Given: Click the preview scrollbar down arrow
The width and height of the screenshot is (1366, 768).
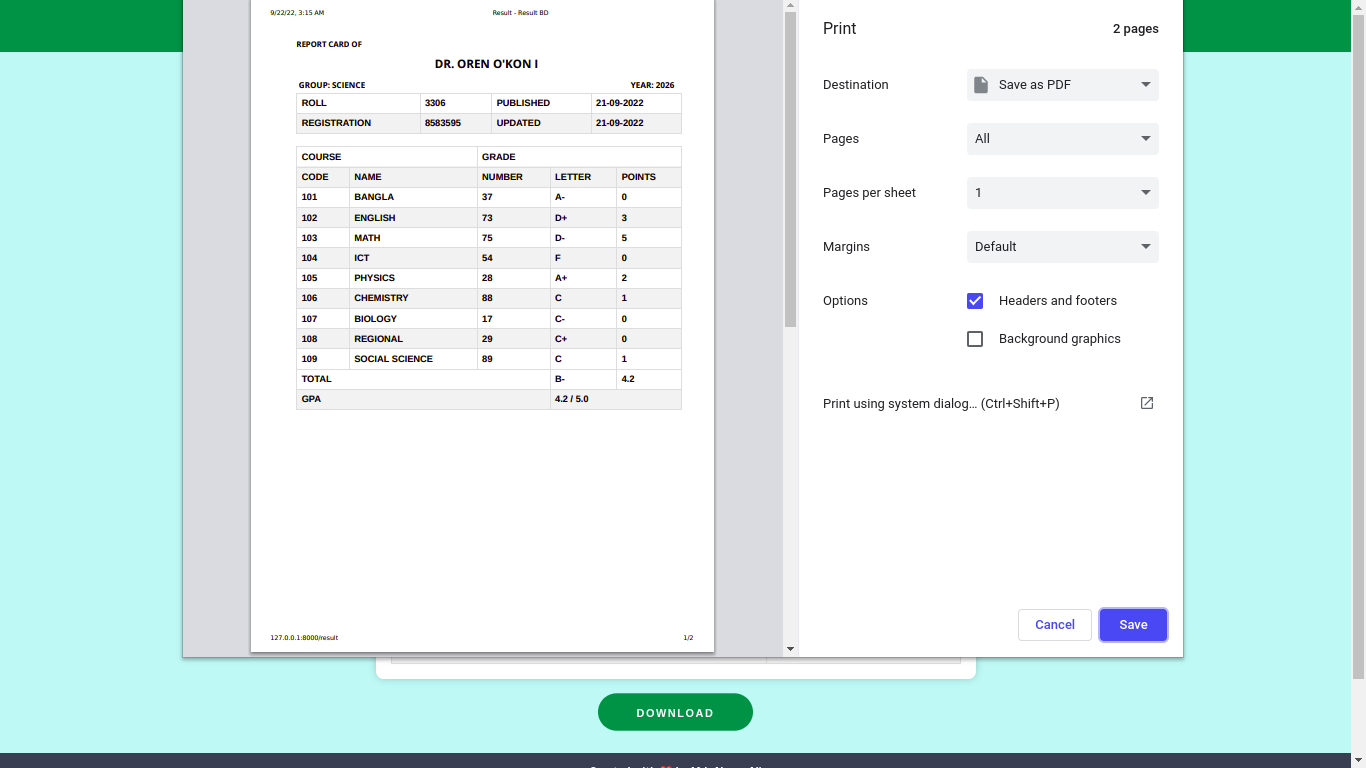Looking at the screenshot, I should click(x=790, y=649).
